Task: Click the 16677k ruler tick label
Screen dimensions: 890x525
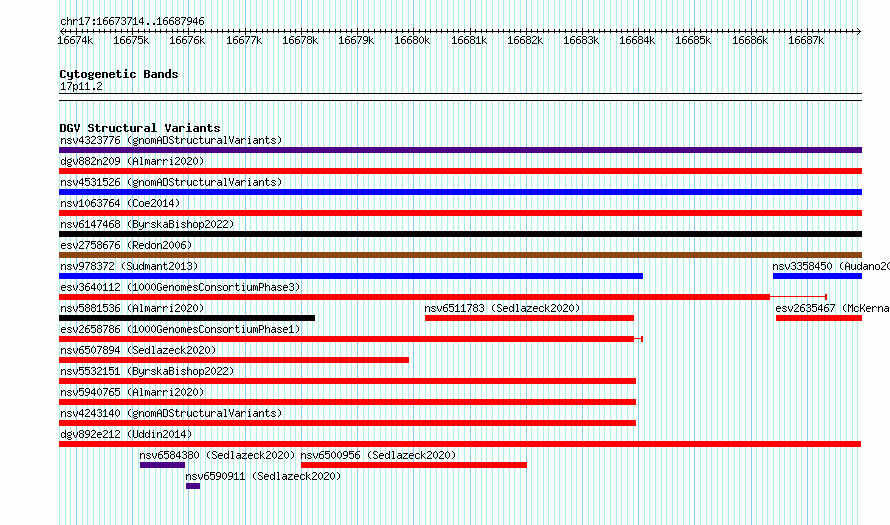Action: tap(244, 40)
